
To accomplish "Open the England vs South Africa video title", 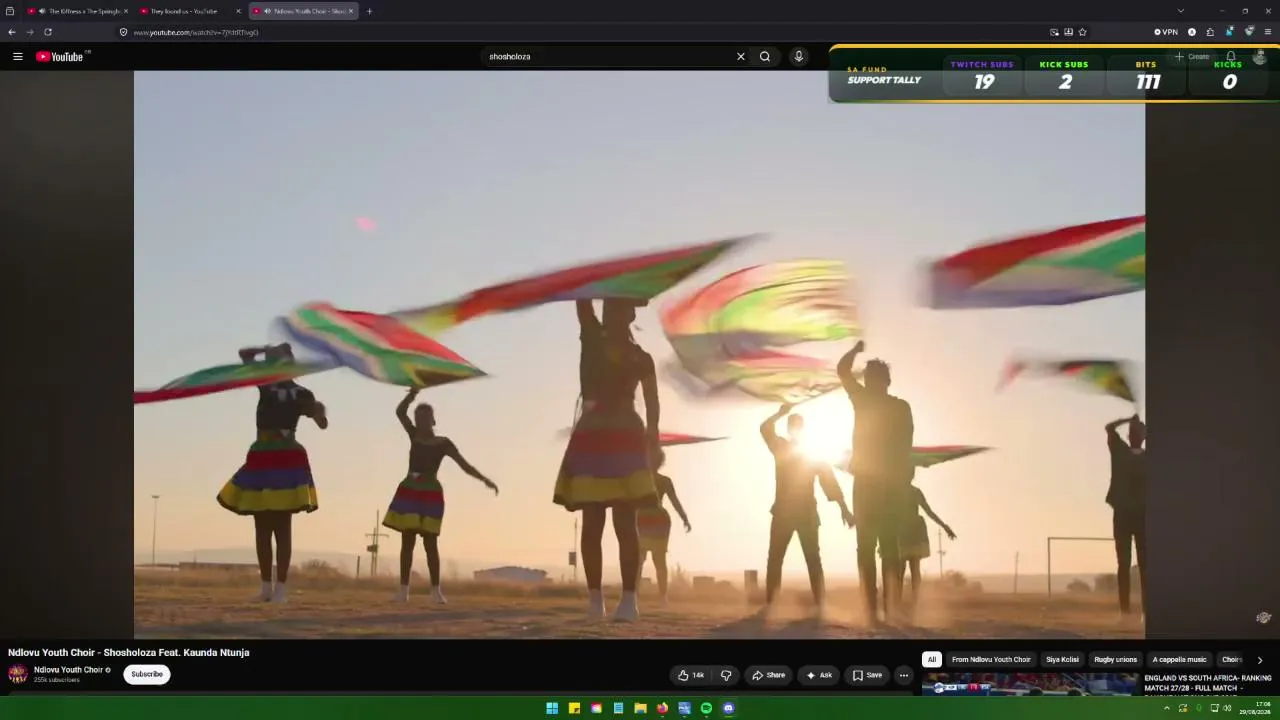I will click(1208, 683).
